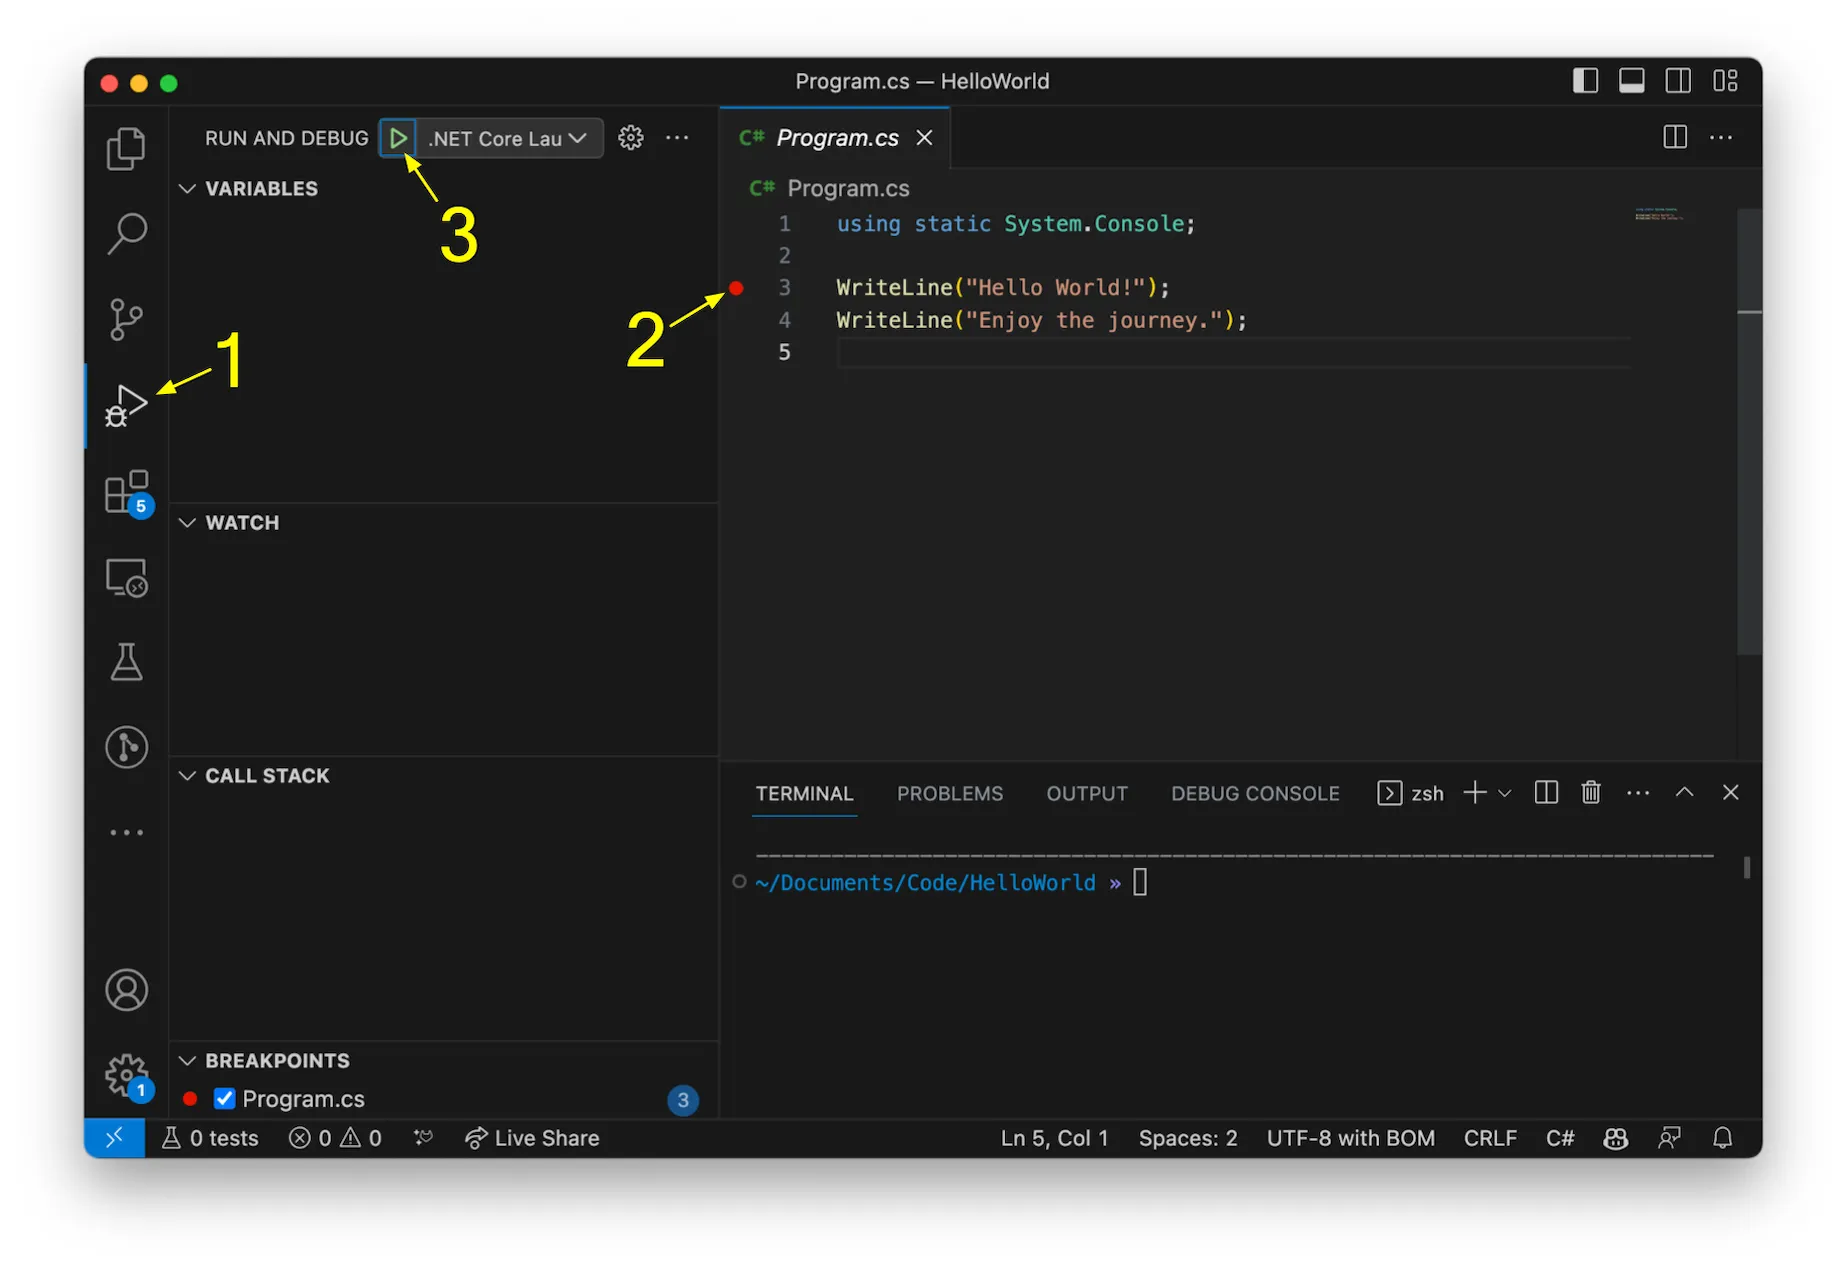Viewport: 1847px width, 1269px height.
Task: Open the Remote Explorer view
Action: point(127,578)
